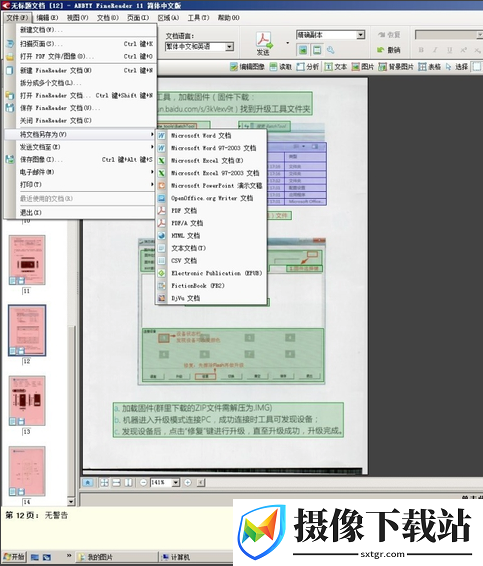Choose 保存图像 menu entry
The width and height of the screenshot is (483, 566).
[x=80, y=160]
